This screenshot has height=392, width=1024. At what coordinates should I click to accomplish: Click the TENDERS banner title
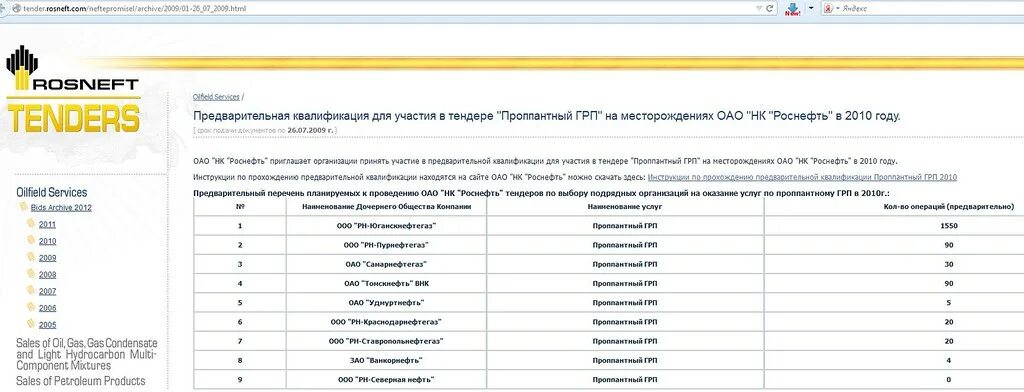73,119
